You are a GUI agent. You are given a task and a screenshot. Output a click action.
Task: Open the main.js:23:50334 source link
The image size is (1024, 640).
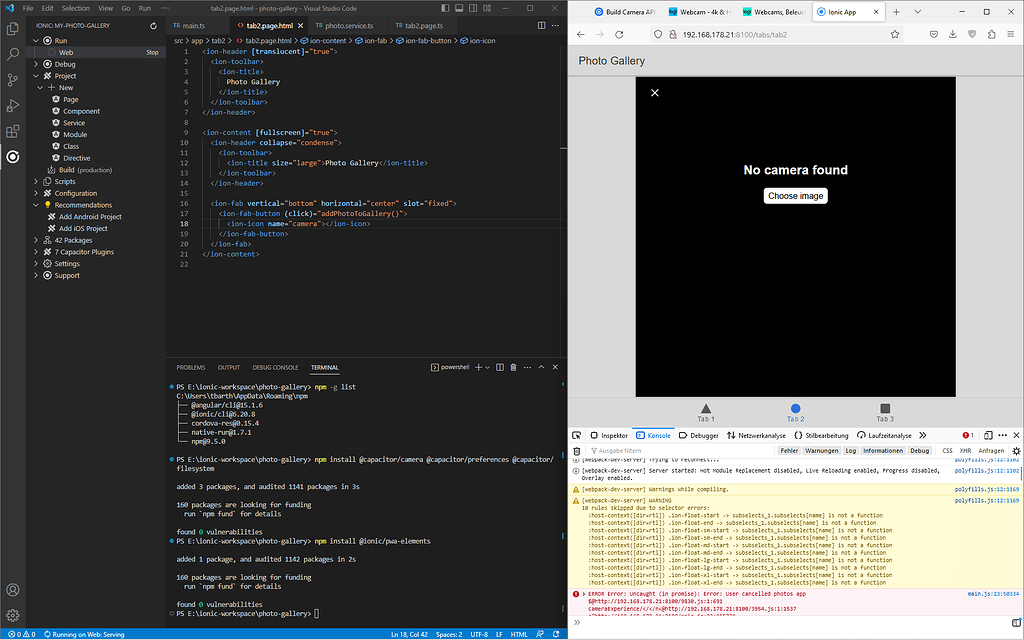(993, 594)
